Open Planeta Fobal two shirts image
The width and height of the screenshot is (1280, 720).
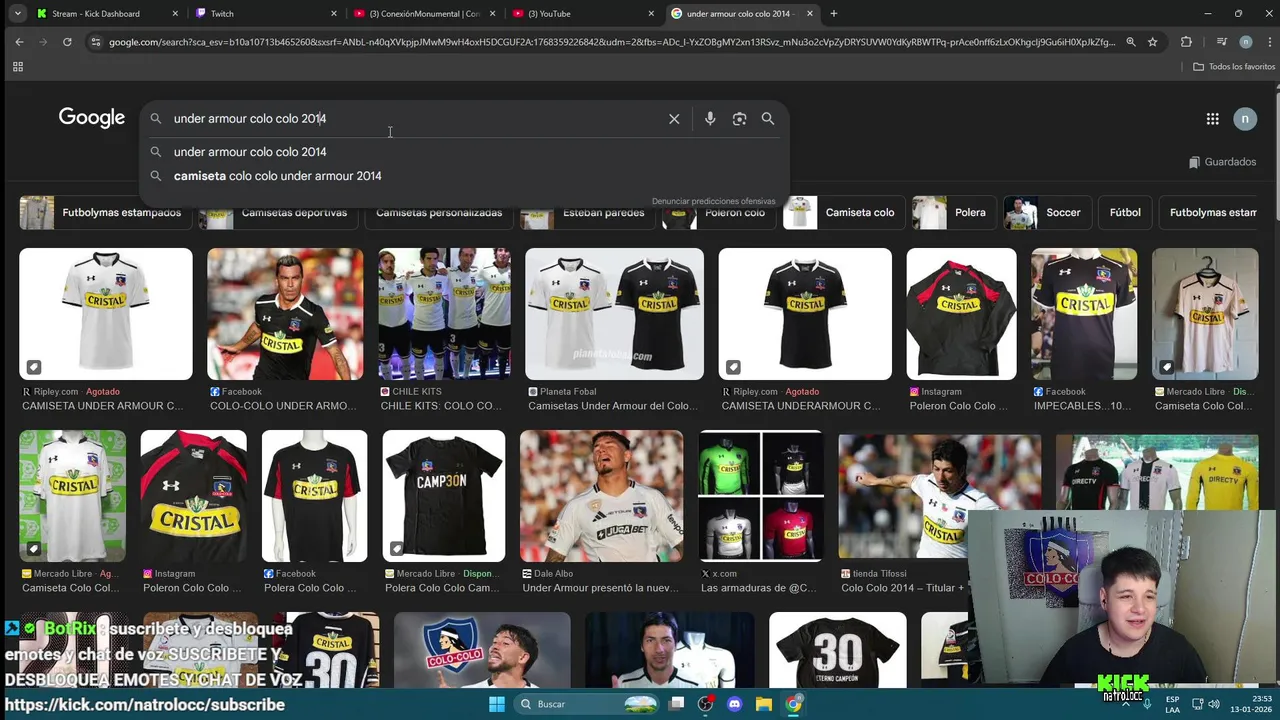[x=614, y=314]
